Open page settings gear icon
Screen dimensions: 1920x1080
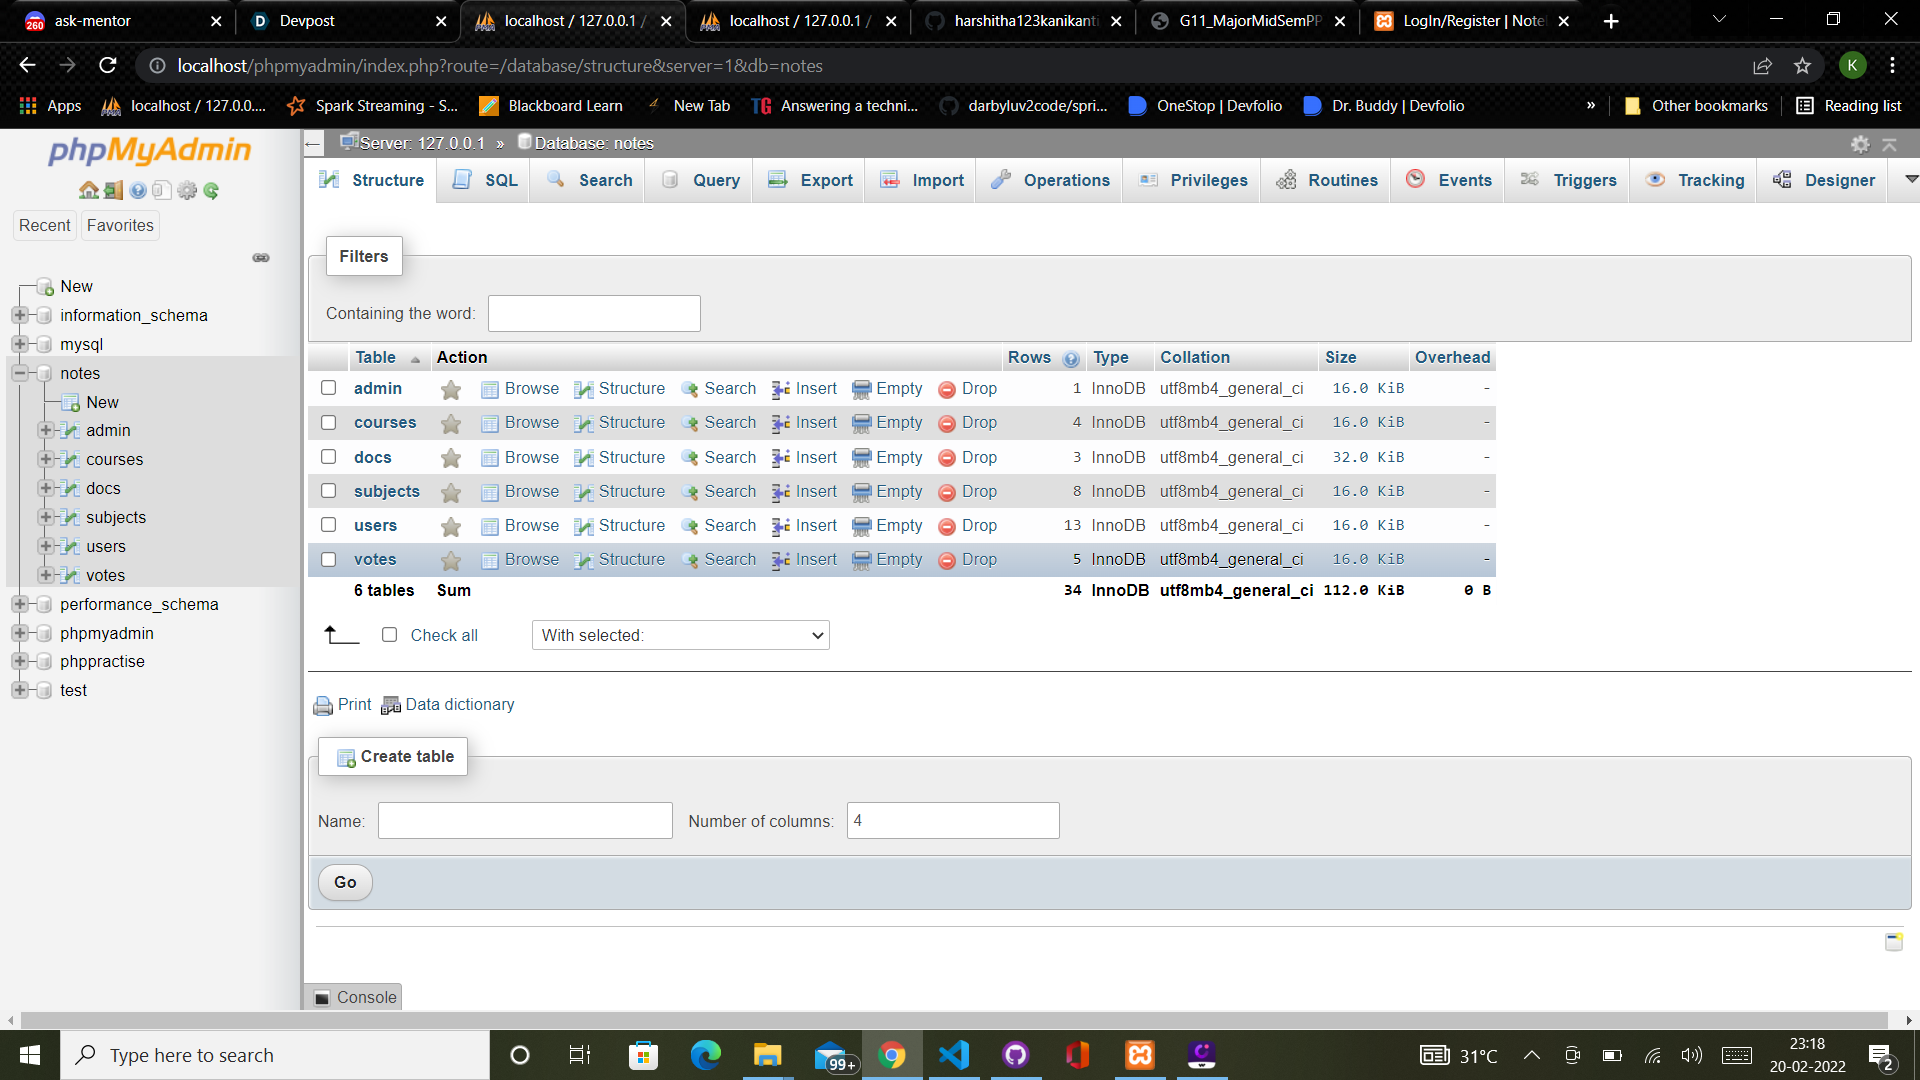click(x=1859, y=144)
